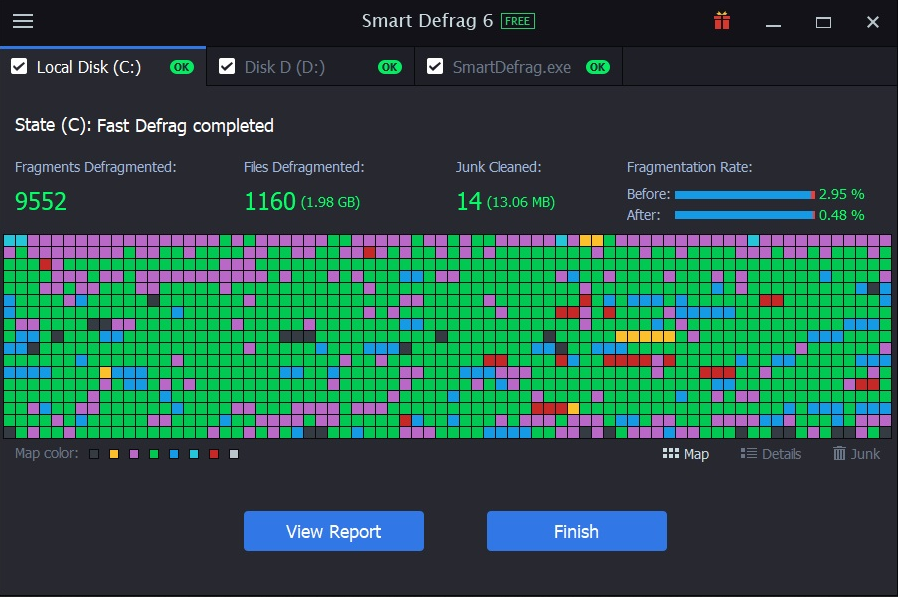Uncheck the Disk D (D:) checkbox

227,66
